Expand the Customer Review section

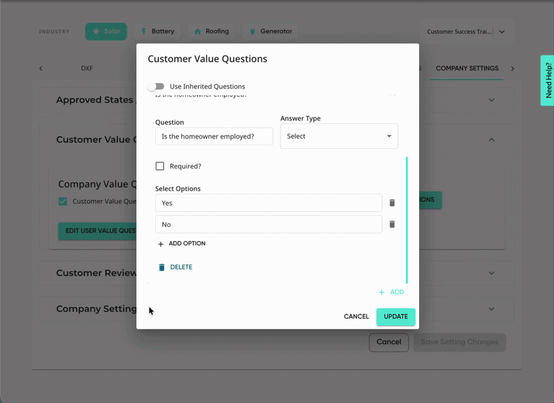[x=491, y=273]
